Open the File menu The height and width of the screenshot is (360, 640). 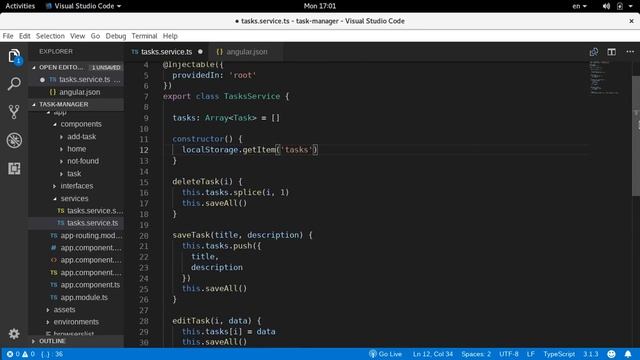(x=8, y=36)
